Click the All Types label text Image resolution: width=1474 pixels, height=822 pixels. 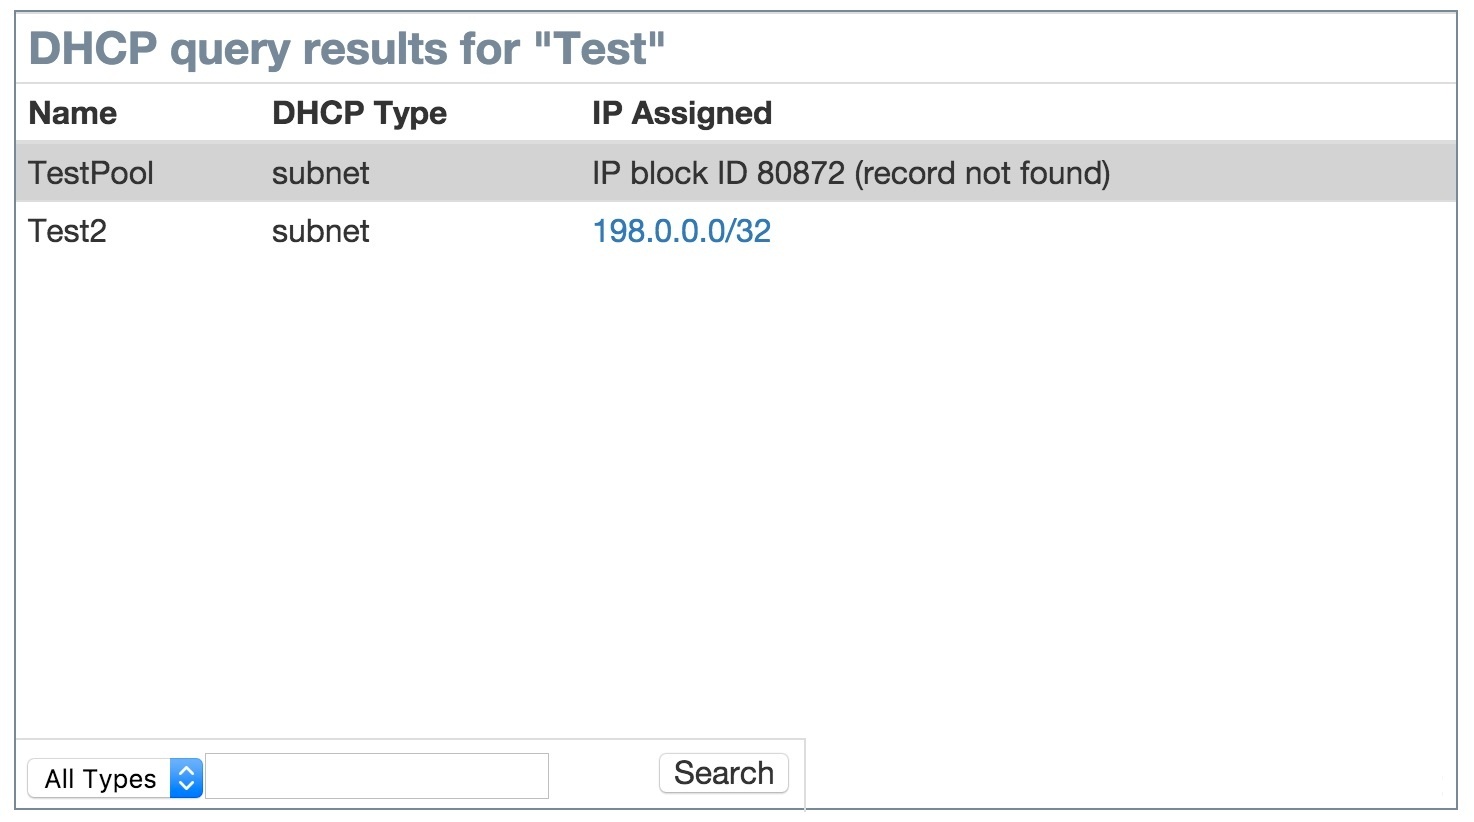[x=100, y=779]
